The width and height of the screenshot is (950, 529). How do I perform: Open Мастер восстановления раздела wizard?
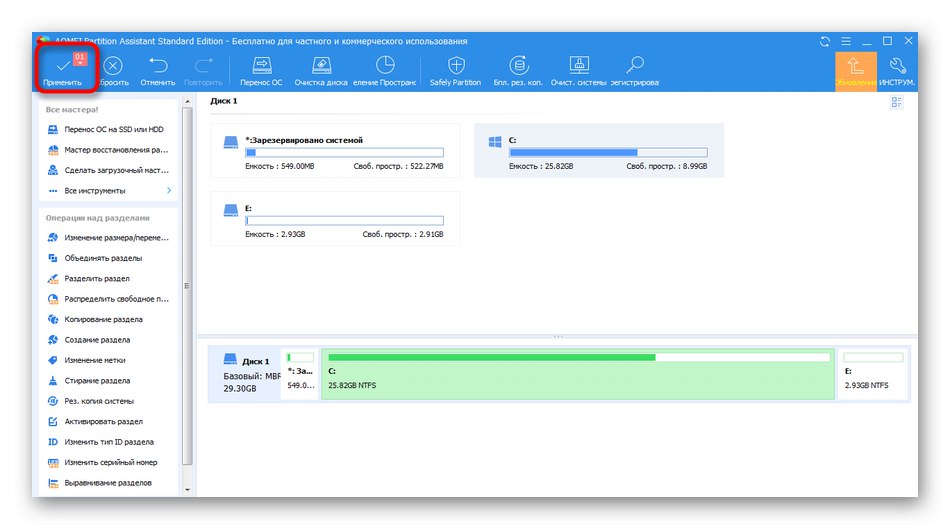107,150
